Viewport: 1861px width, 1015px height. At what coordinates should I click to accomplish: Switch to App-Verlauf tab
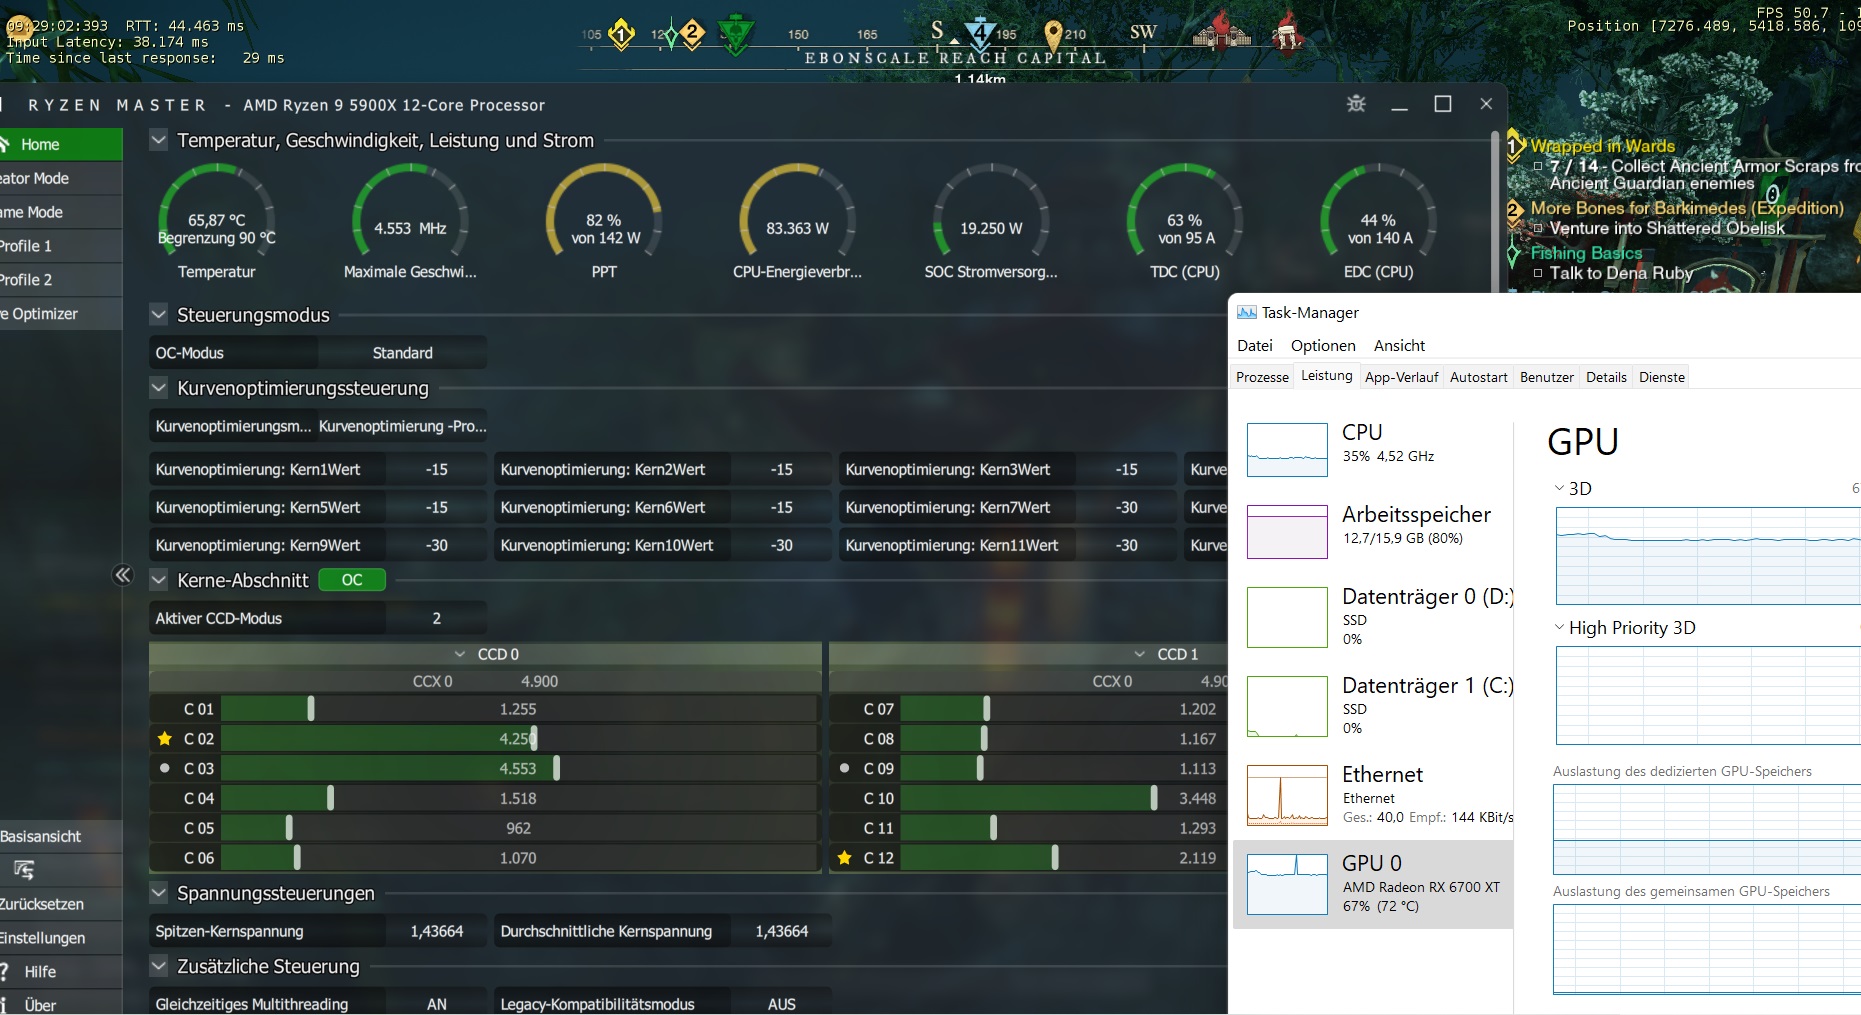1401,377
